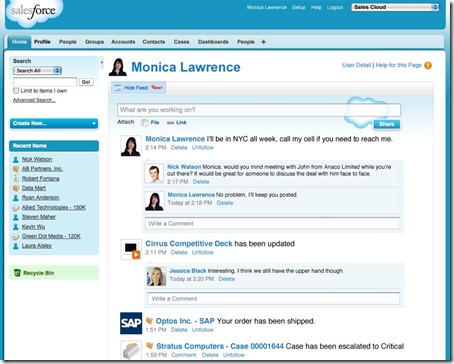
Task: Attach a file using the File icon
Action: [145, 123]
